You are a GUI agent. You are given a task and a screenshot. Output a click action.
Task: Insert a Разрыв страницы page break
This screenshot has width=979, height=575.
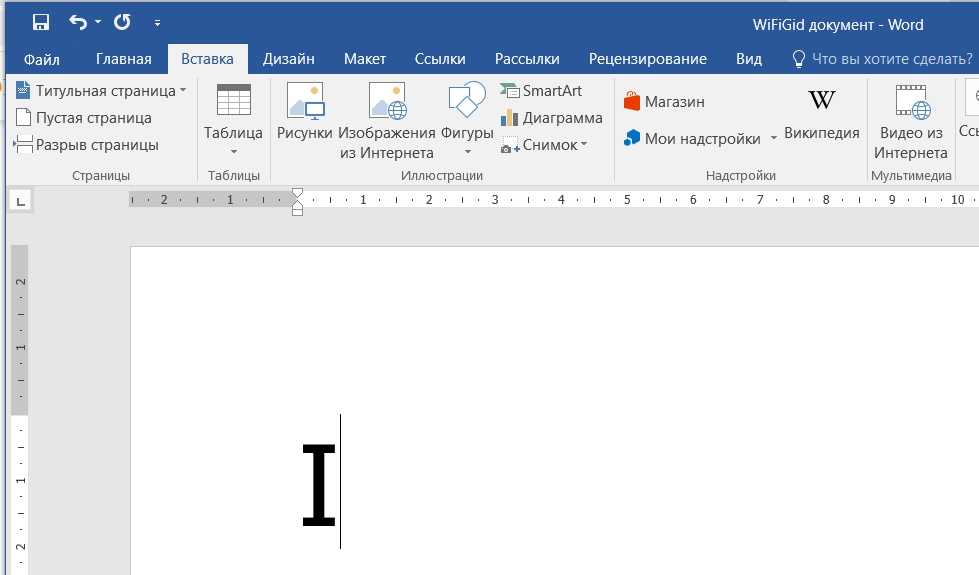click(x=87, y=145)
